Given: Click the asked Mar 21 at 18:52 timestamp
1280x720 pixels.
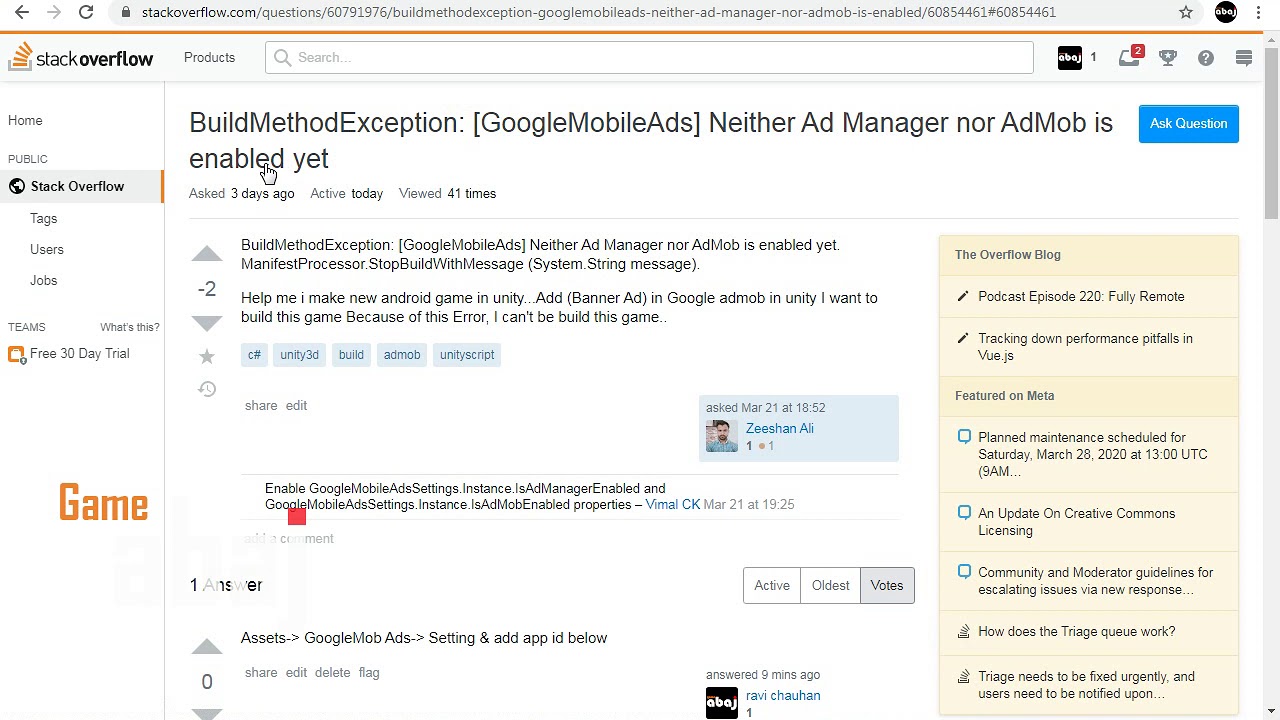Looking at the screenshot, I should pyautogui.click(x=765, y=407).
